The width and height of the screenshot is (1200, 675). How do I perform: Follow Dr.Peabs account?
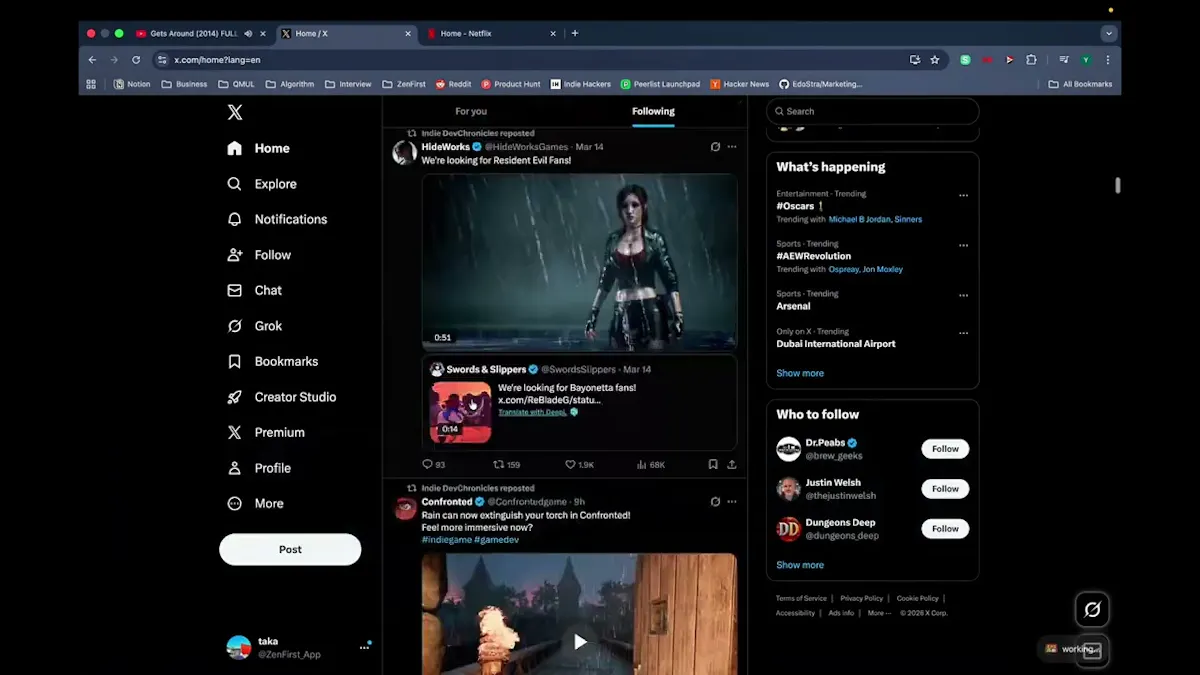(945, 449)
